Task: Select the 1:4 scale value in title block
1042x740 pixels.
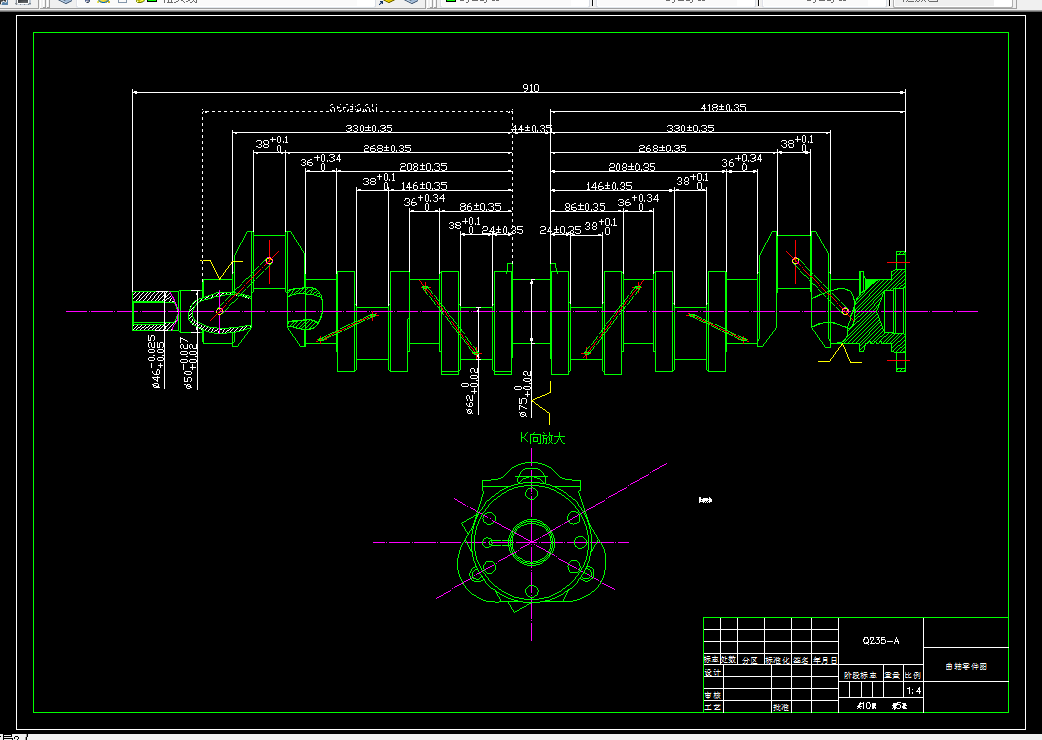Action: point(914,690)
